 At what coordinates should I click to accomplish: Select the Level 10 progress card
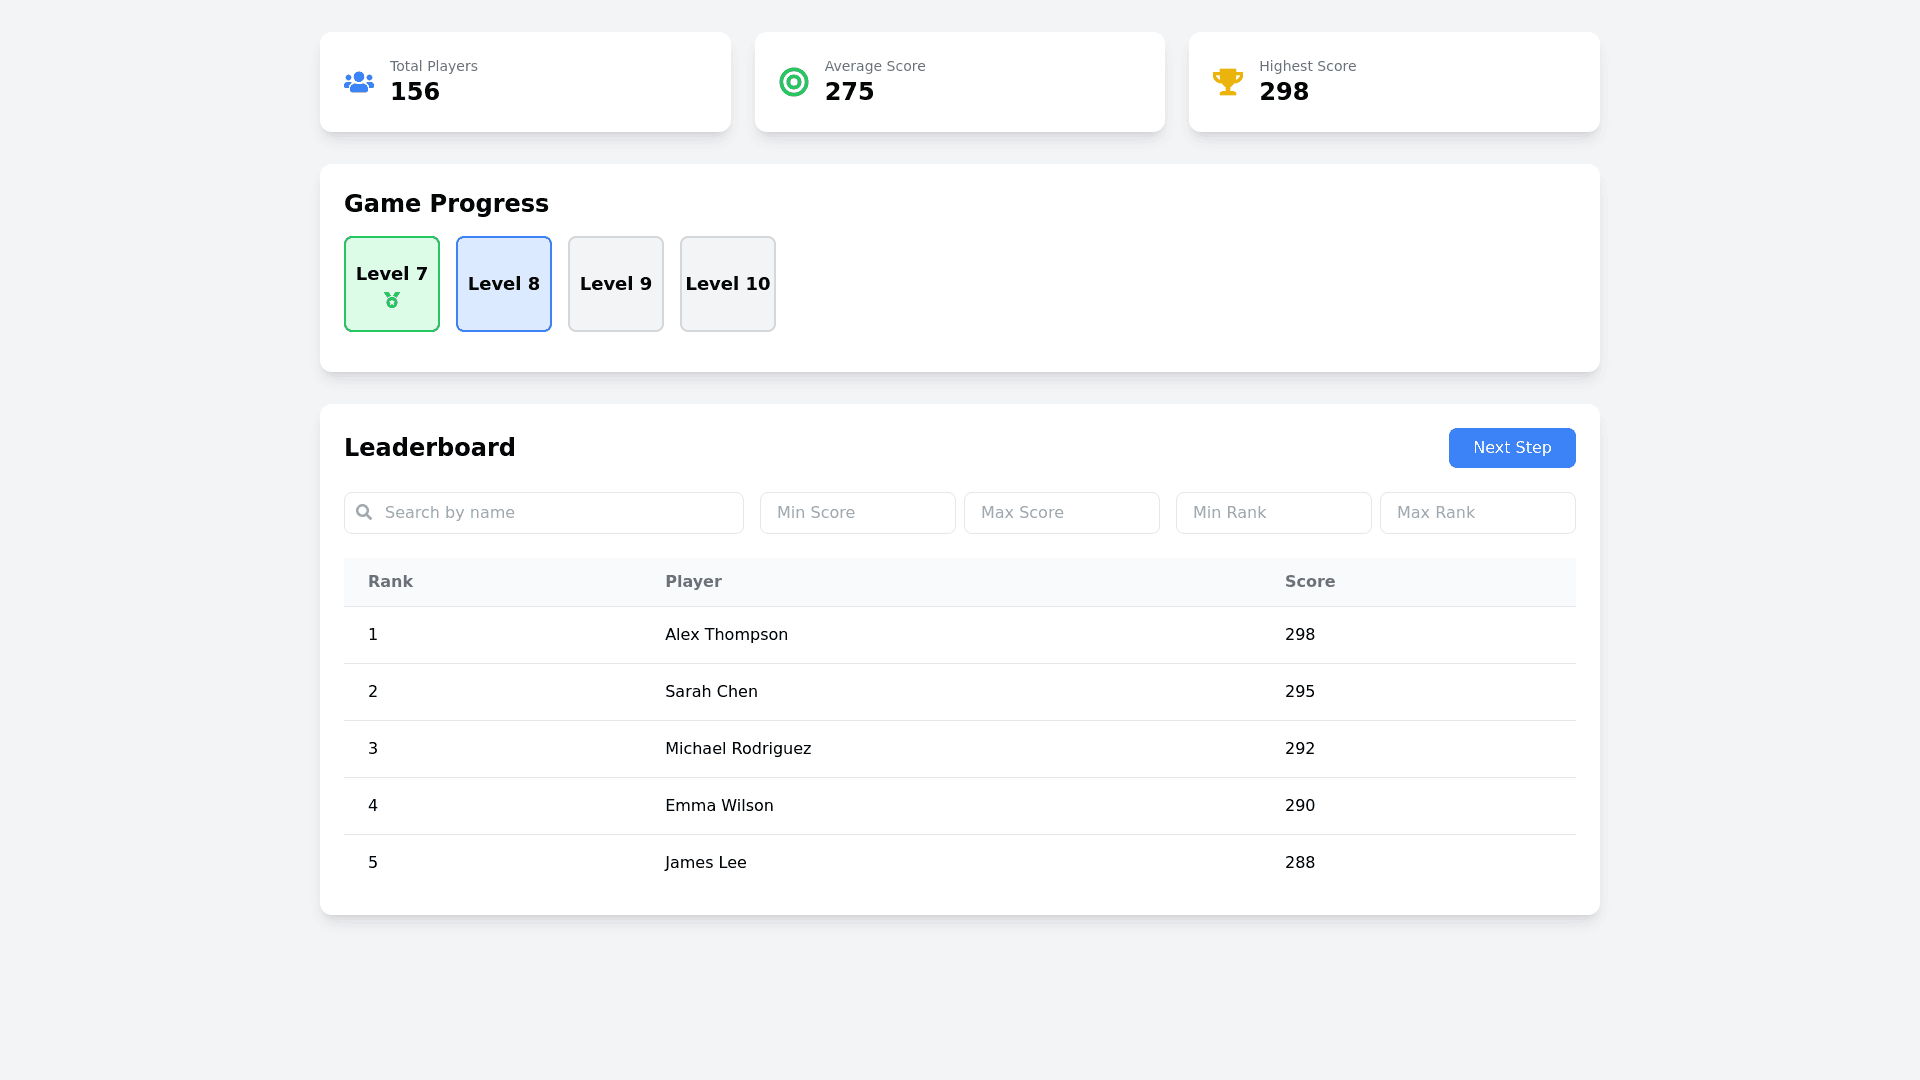click(x=727, y=283)
